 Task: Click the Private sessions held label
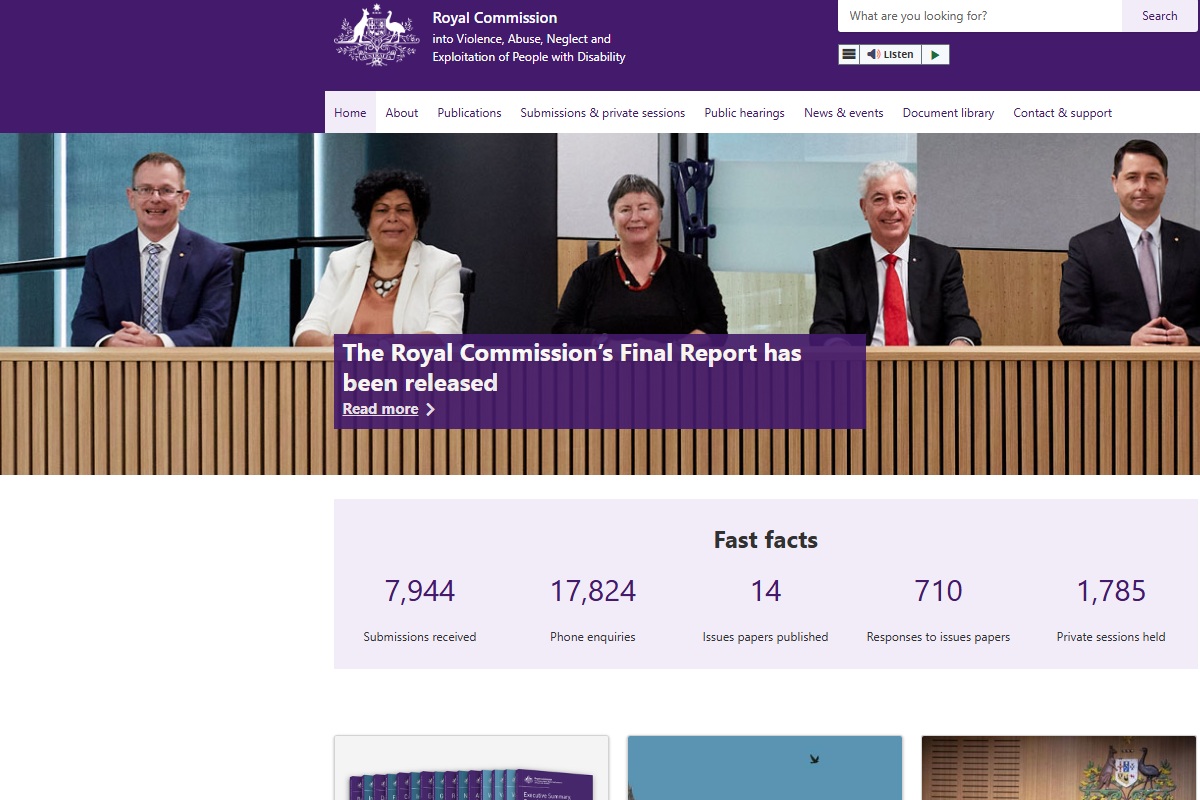click(x=1111, y=637)
